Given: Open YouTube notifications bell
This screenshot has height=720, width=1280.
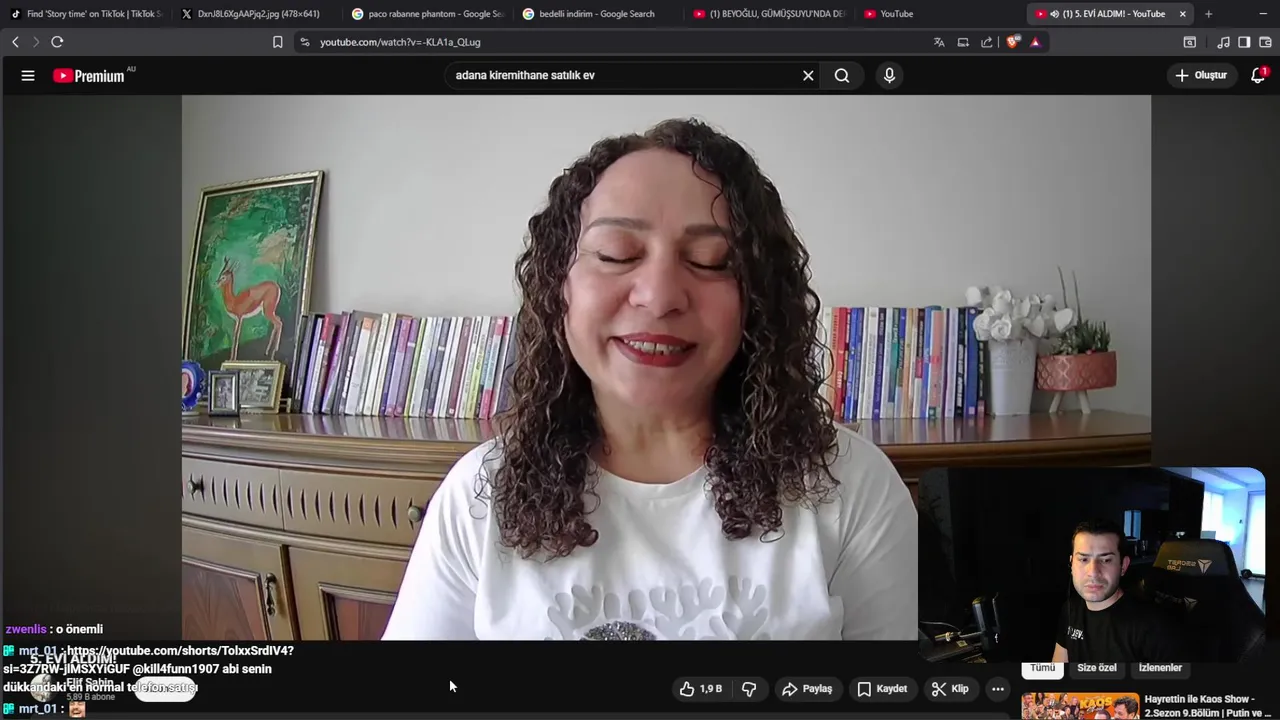Looking at the screenshot, I should pyautogui.click(x=1258, y=75).
